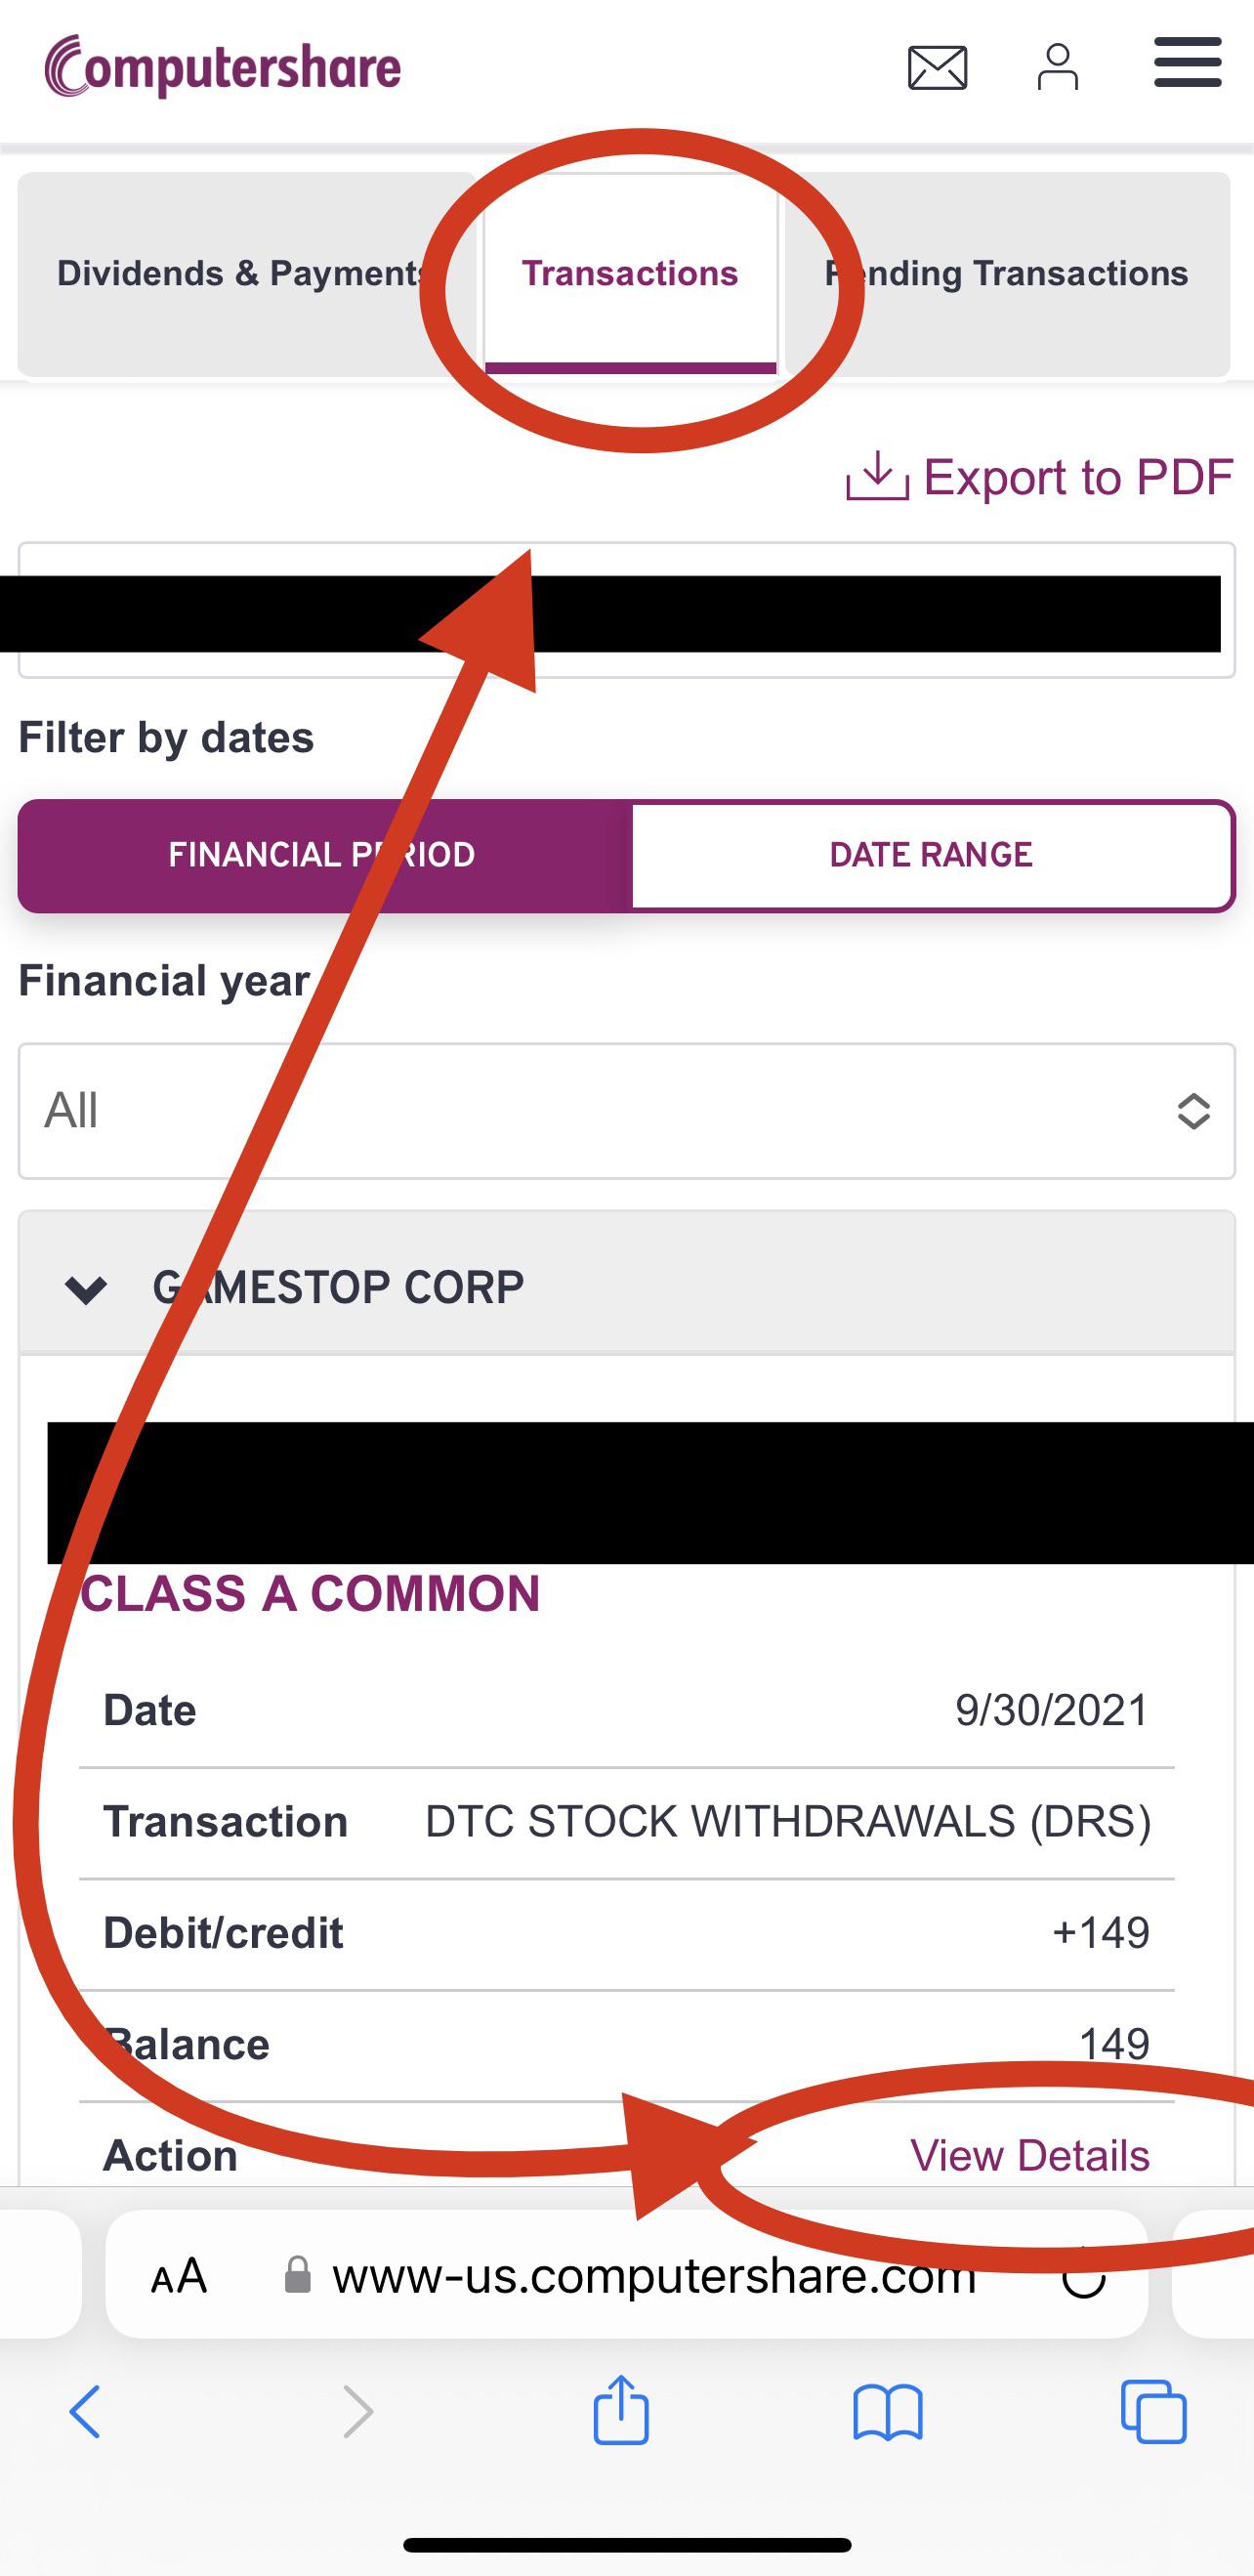Select the FINANCIAL PERIOD filter toggle

pyautogui.click(x=322, y=855)
